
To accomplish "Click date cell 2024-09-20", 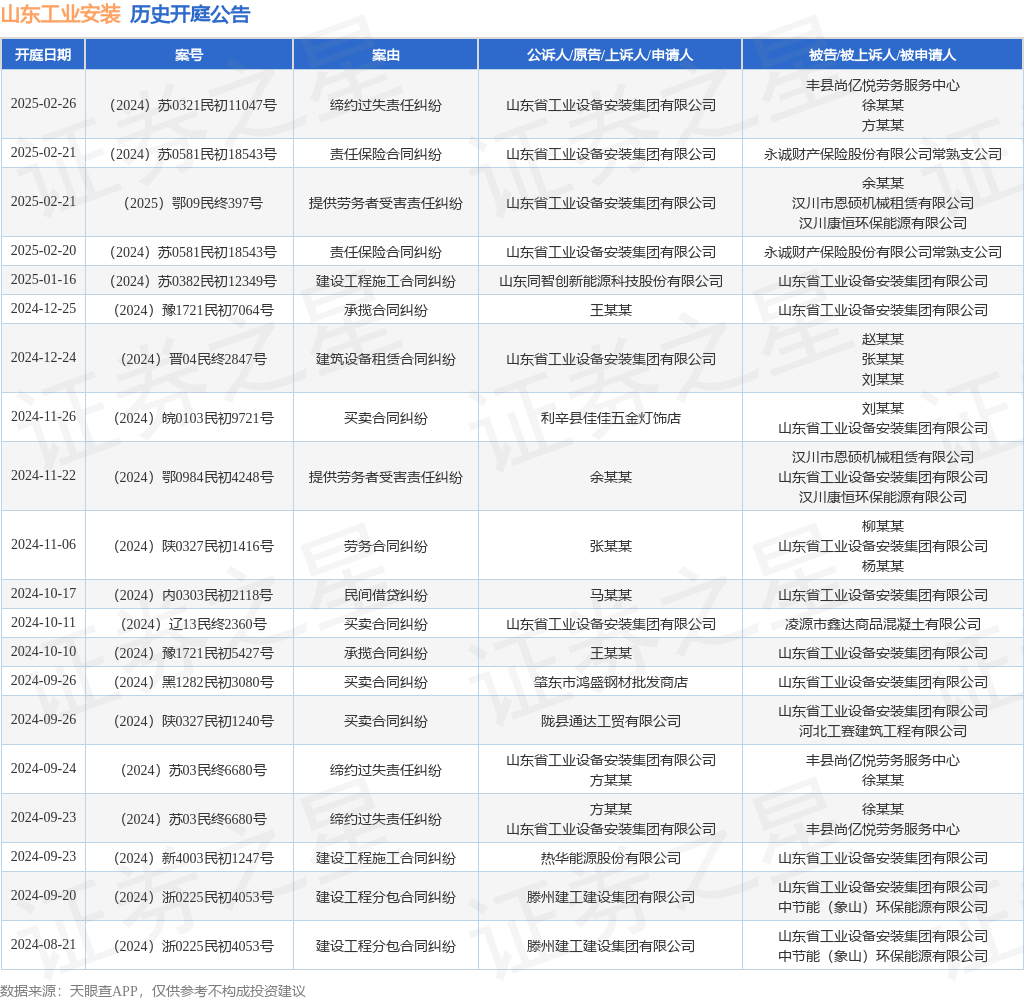I will pos(43,895).
